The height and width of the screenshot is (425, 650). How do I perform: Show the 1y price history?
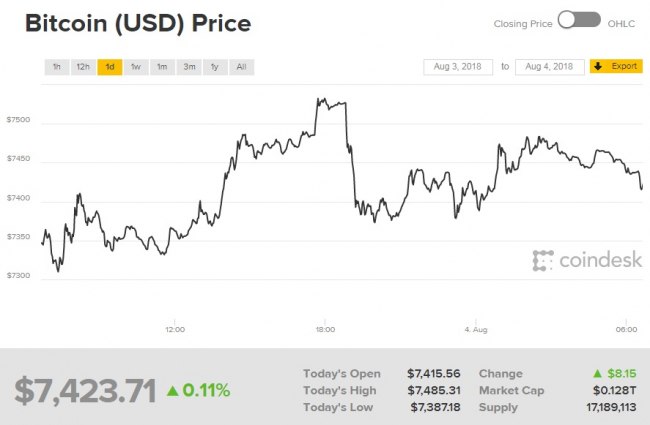(x=214, y=67)
